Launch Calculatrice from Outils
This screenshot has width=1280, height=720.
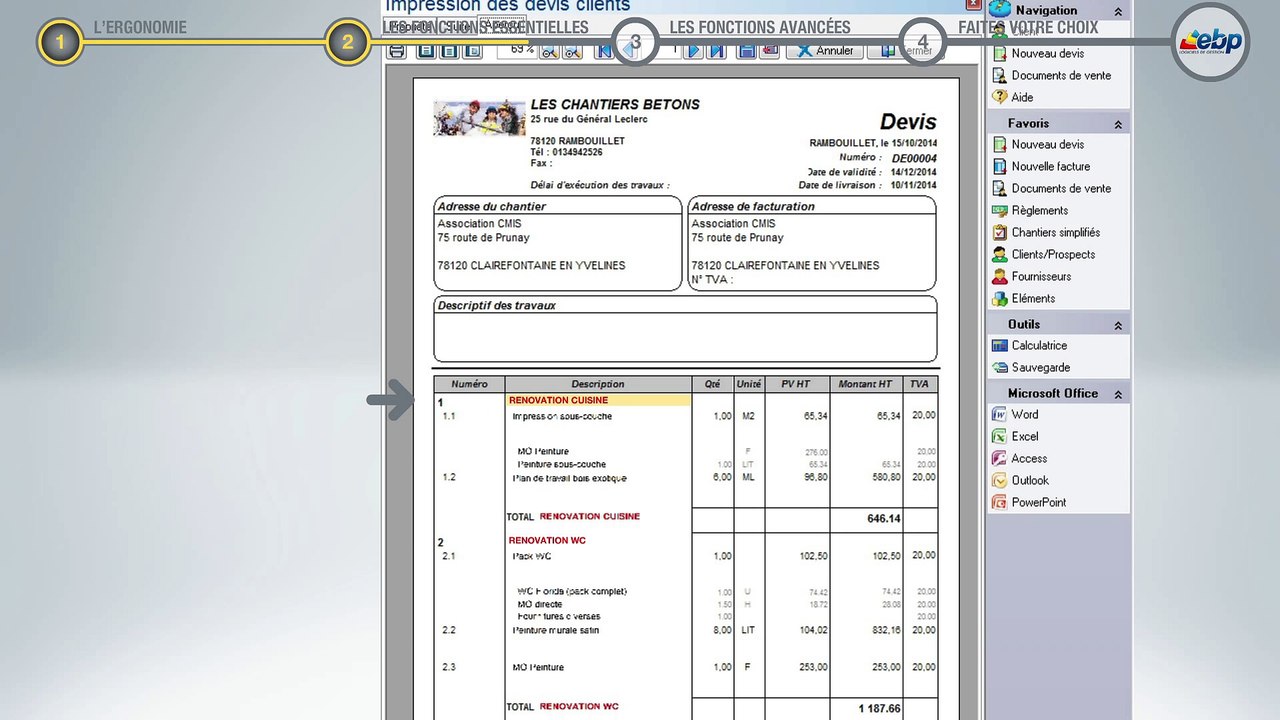(x=1039, y=345)
